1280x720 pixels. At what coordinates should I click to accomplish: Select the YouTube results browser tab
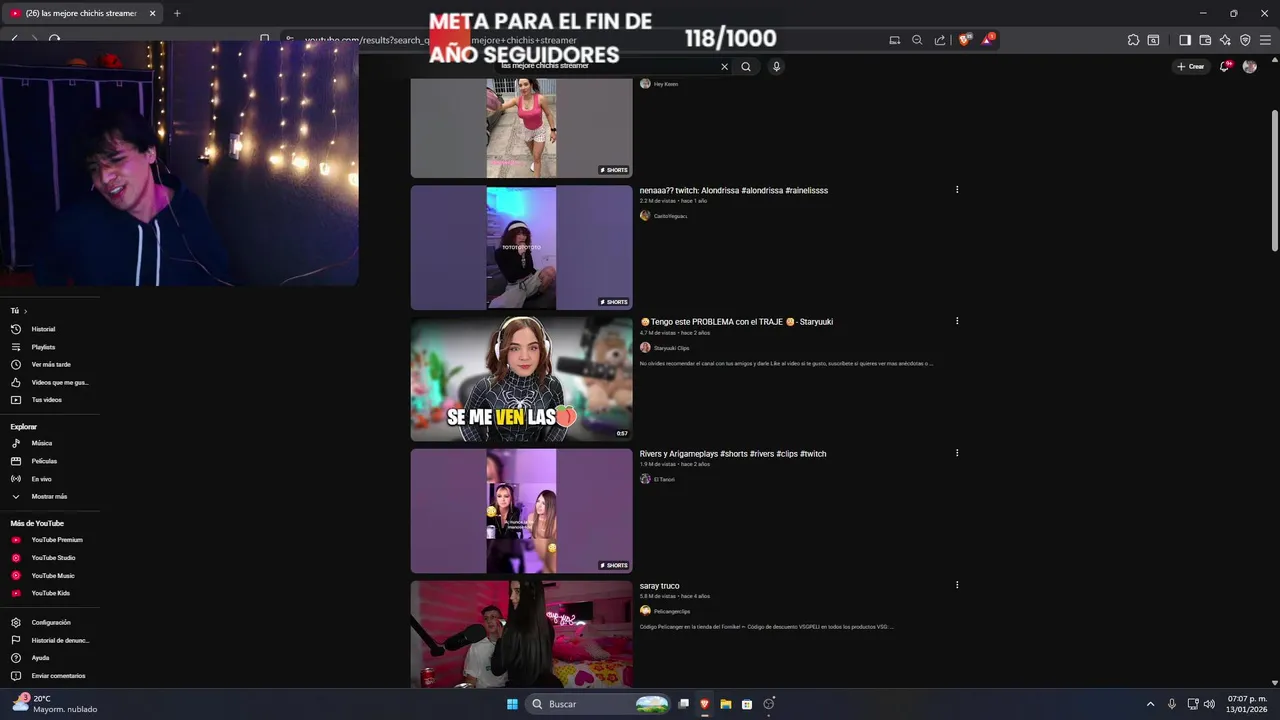pyautogui.click(x=82, y=14)
